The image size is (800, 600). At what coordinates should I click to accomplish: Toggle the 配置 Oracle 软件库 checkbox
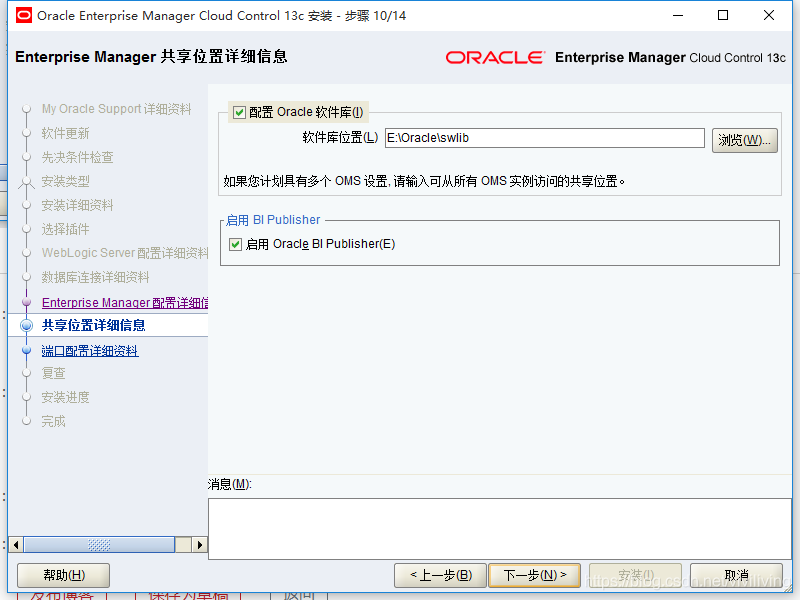239,112
